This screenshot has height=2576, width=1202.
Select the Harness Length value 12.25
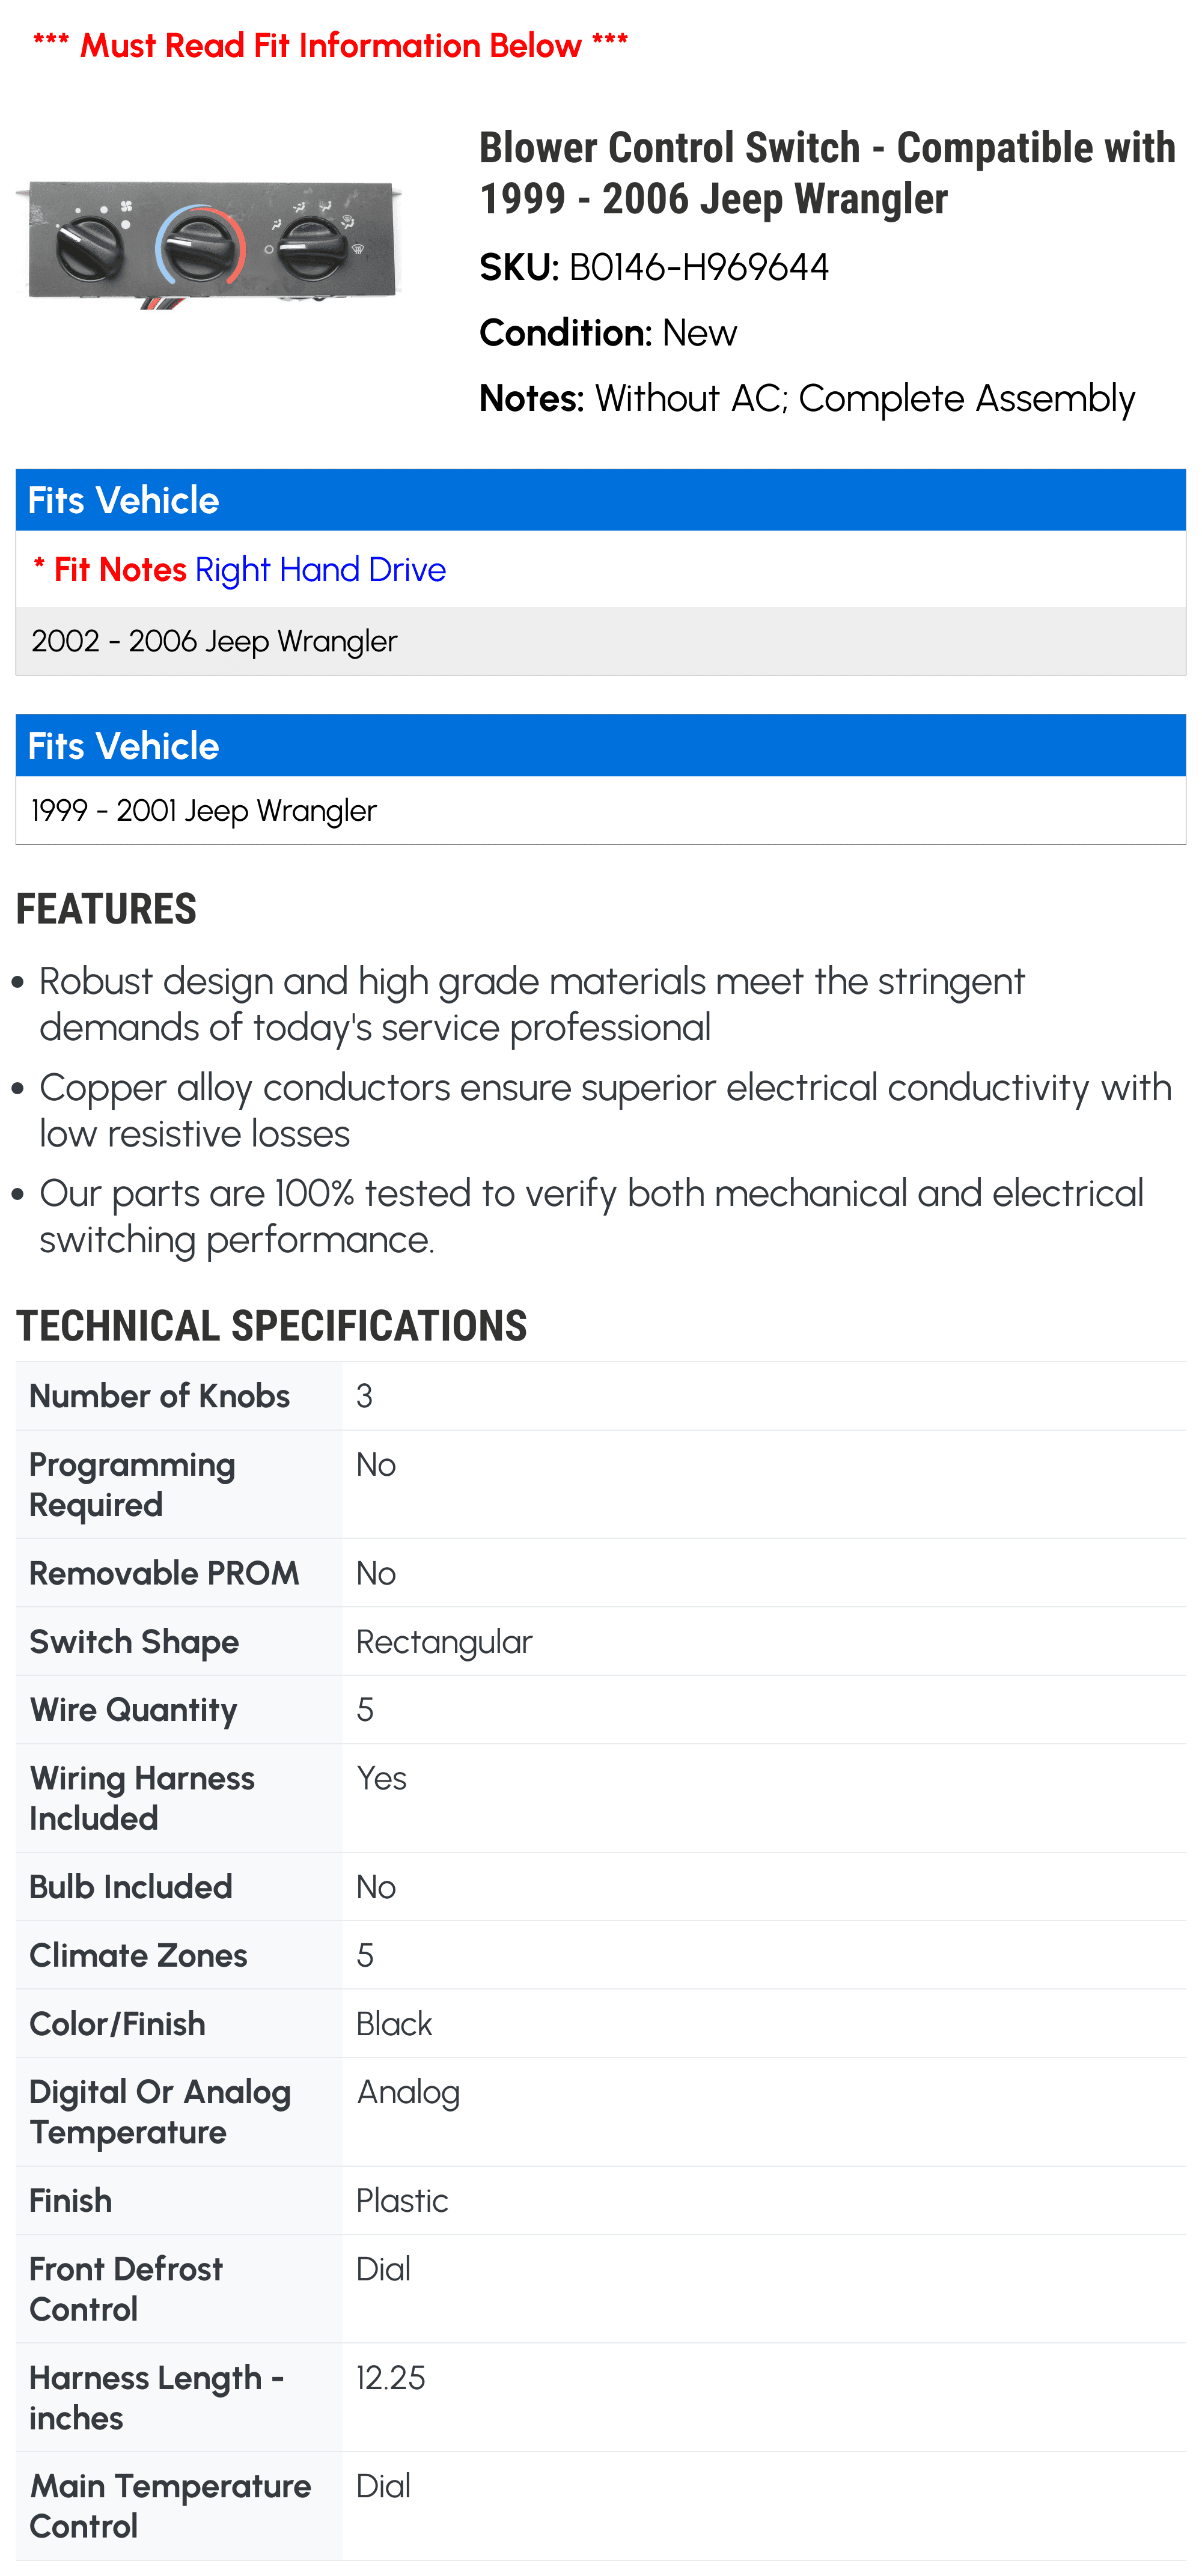(x=391, y=2377)
